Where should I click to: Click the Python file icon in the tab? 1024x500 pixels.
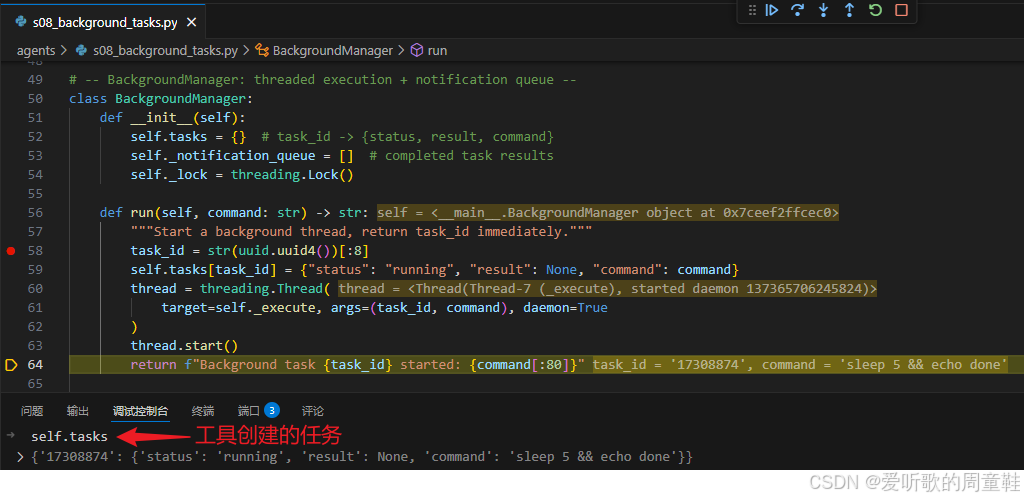[x=21, y=23]
